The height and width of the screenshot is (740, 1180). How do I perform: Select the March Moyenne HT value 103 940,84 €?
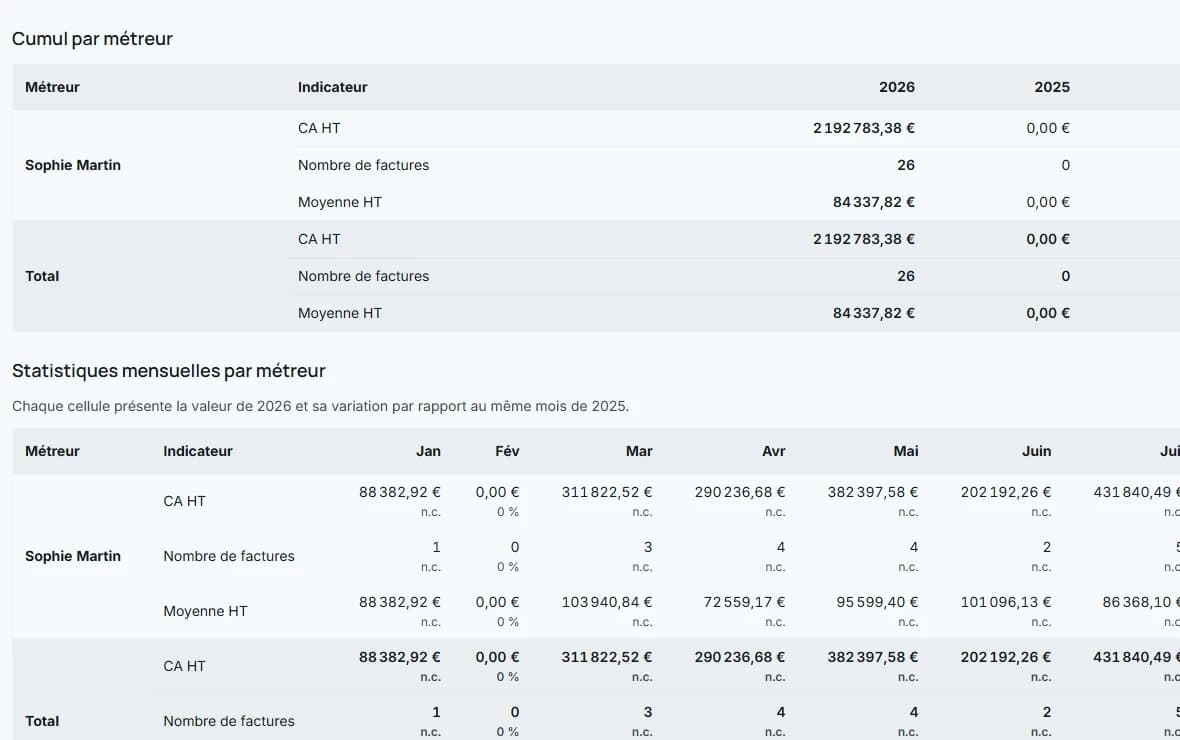(607, 602)
